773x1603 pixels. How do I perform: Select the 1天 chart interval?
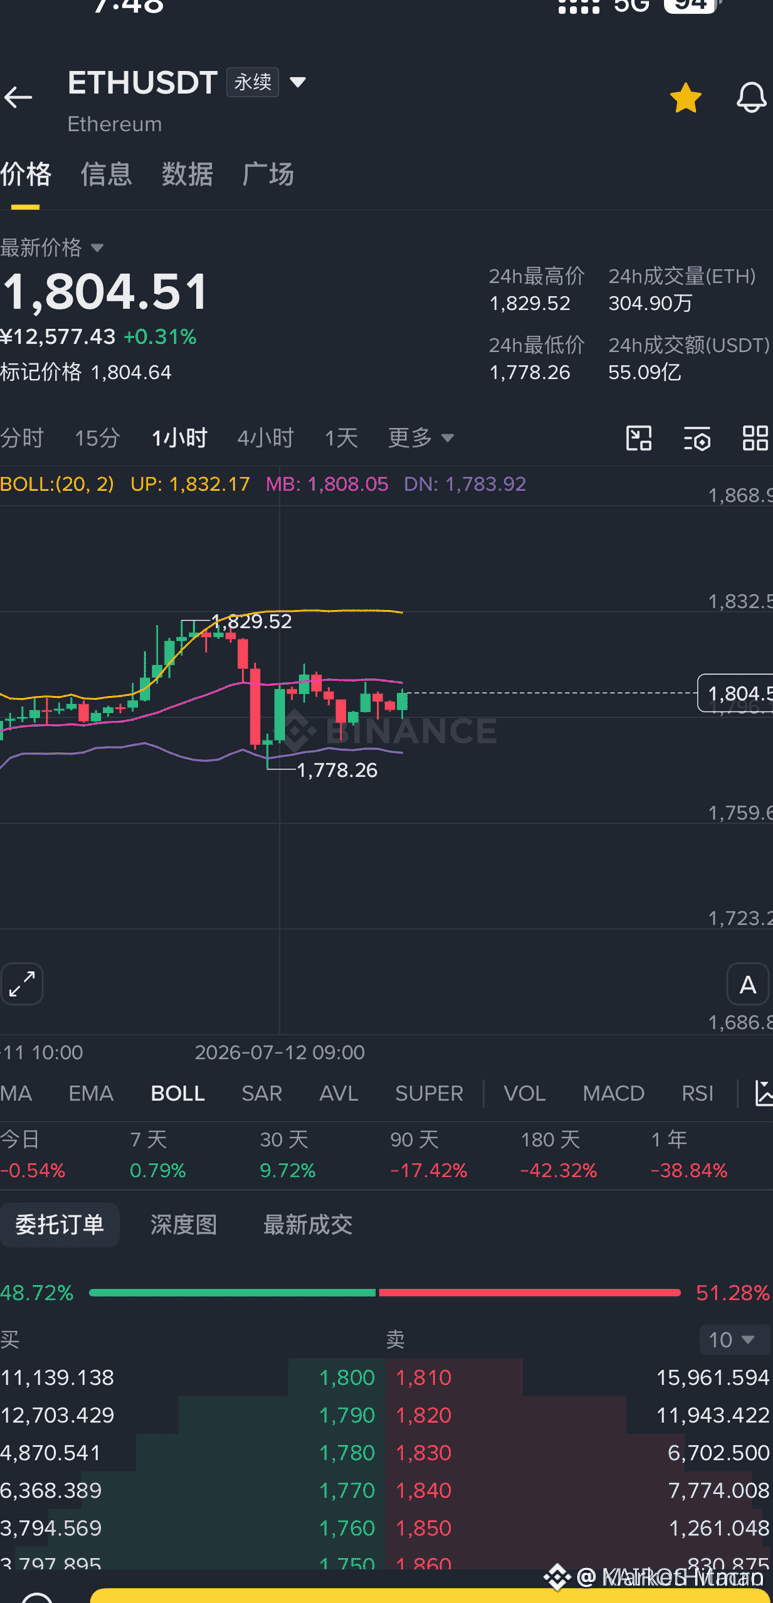(x=341, y=438)
